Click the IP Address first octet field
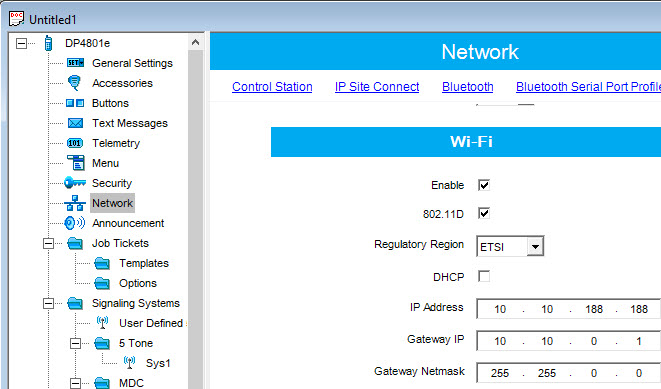The width and height of the screenshot is (661, 389). click(500, 309)
